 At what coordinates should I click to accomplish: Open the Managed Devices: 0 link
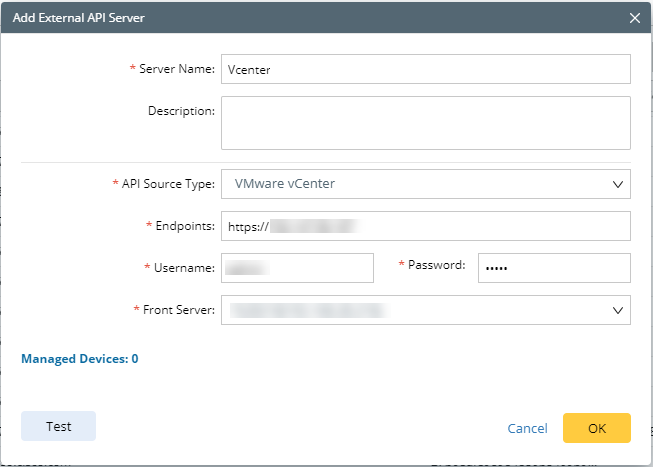point(79,358)
